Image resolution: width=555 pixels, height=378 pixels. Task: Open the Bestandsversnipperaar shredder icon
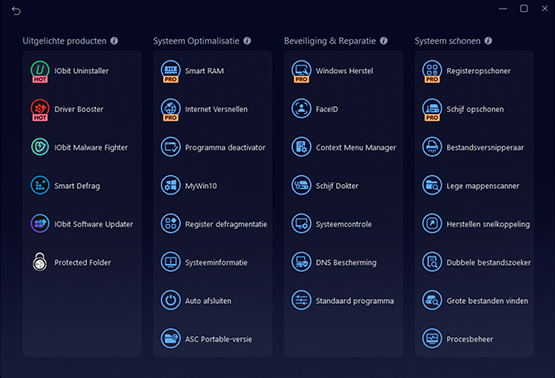[432, 147]
